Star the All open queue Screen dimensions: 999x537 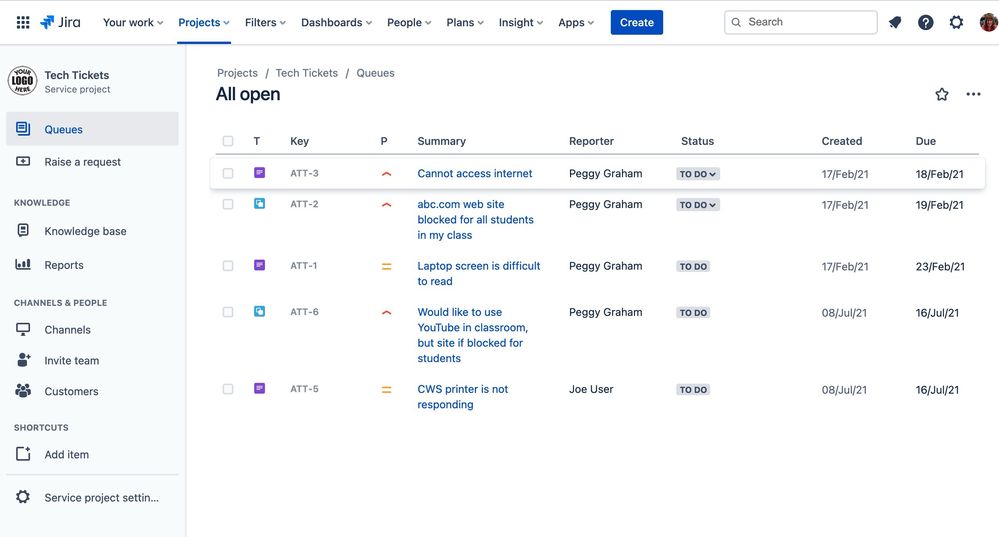[x=942, y=94]
